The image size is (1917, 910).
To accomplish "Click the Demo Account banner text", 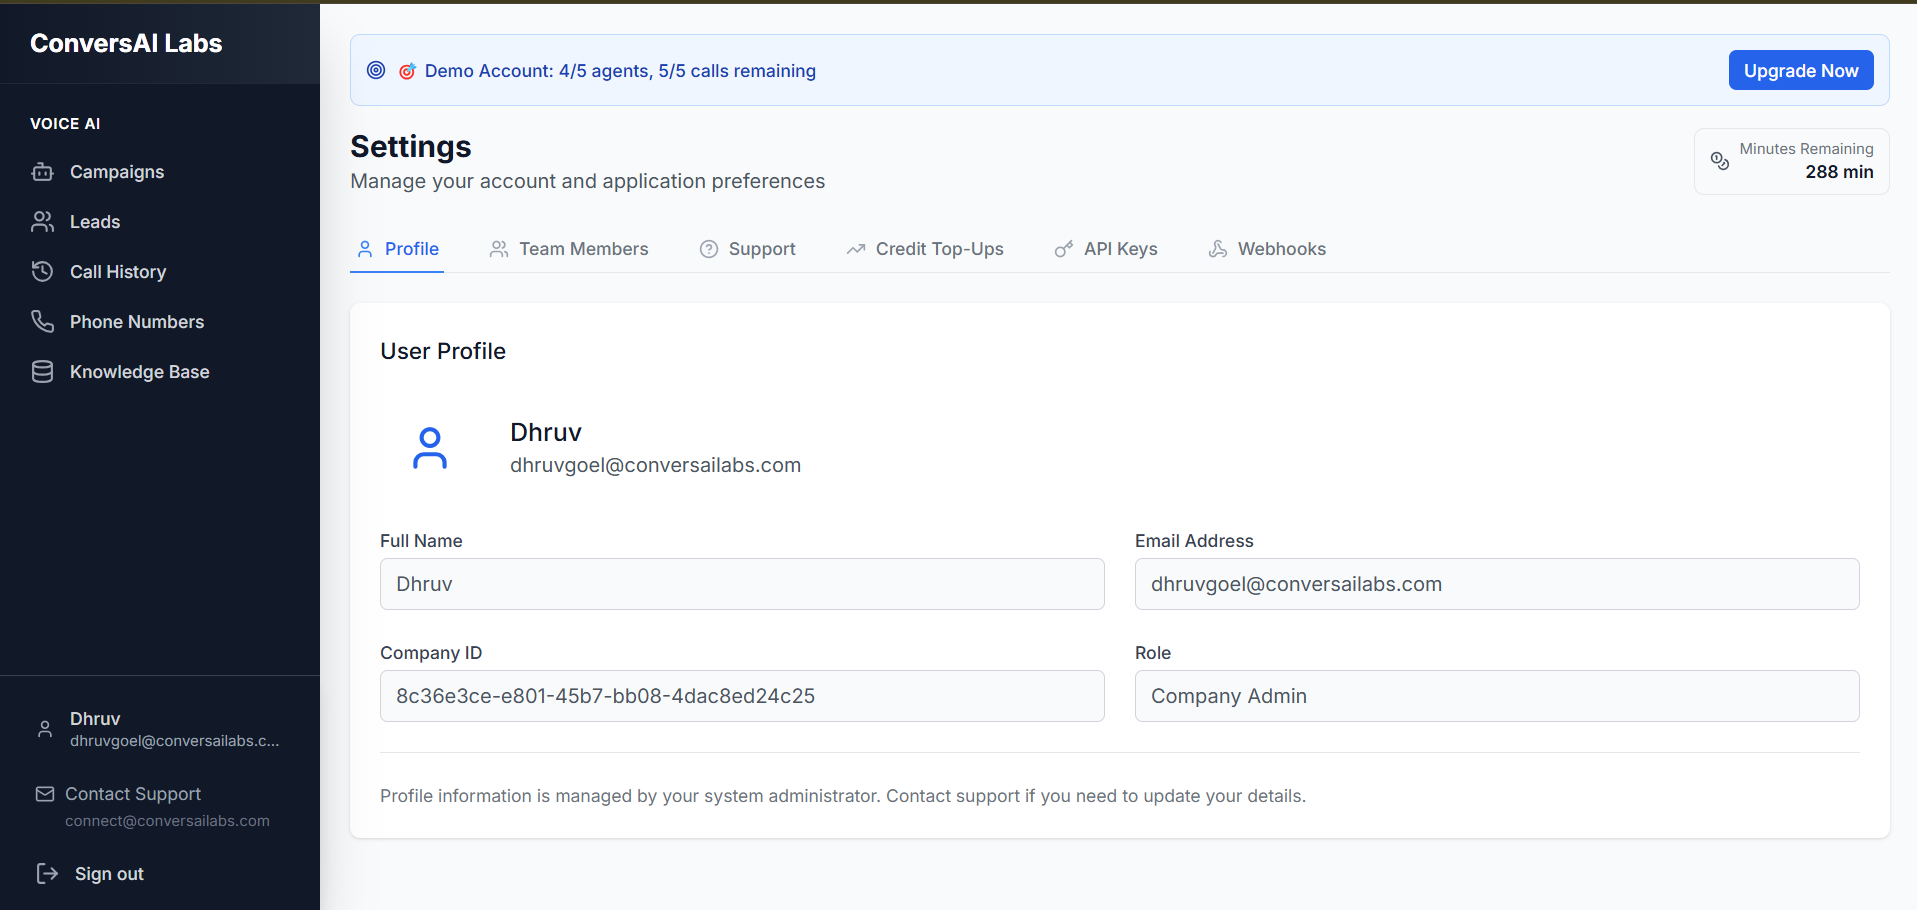I will coord(620,71).
